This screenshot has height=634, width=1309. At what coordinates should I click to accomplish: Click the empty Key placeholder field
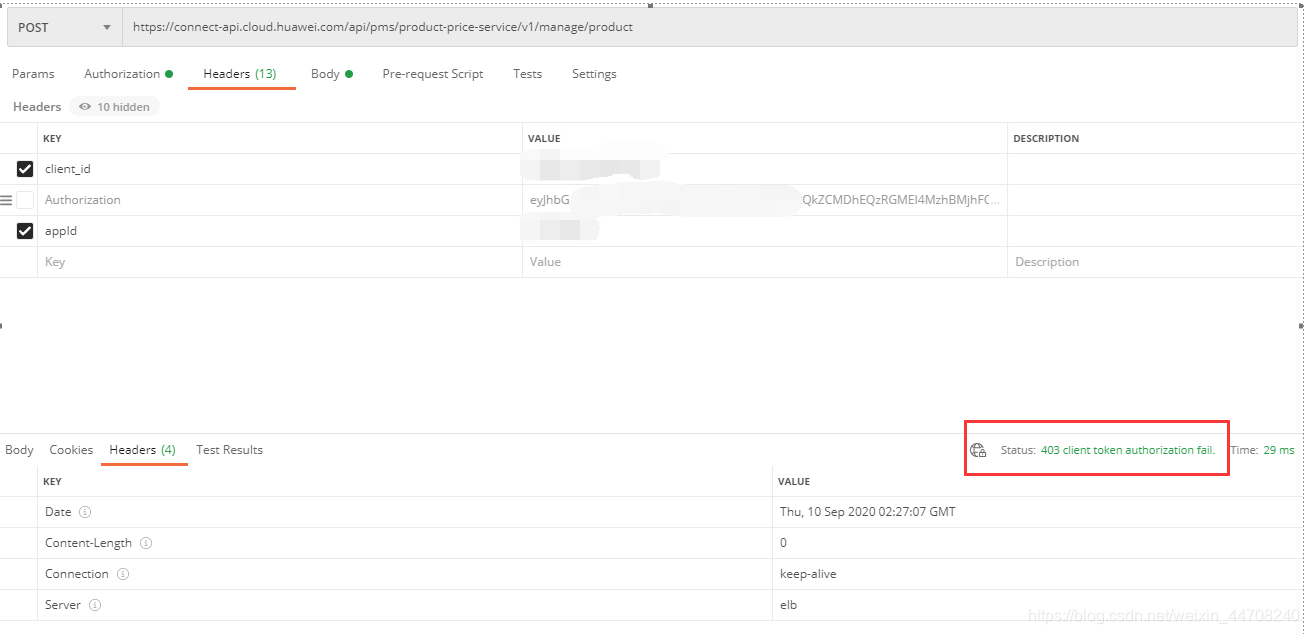pos(280,262)
